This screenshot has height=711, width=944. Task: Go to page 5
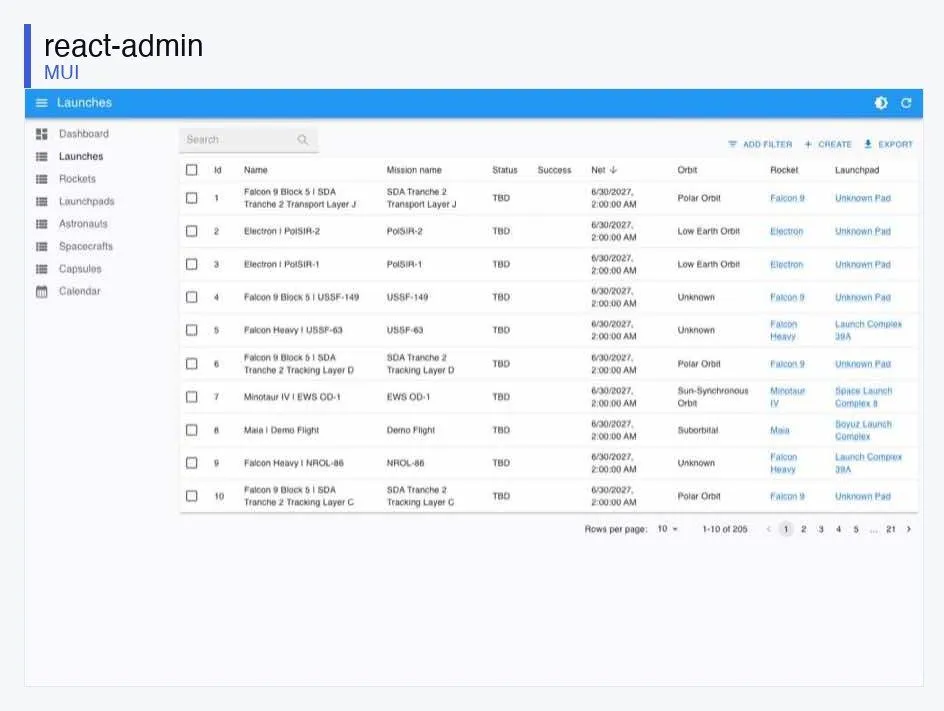(x=856, y=529)
